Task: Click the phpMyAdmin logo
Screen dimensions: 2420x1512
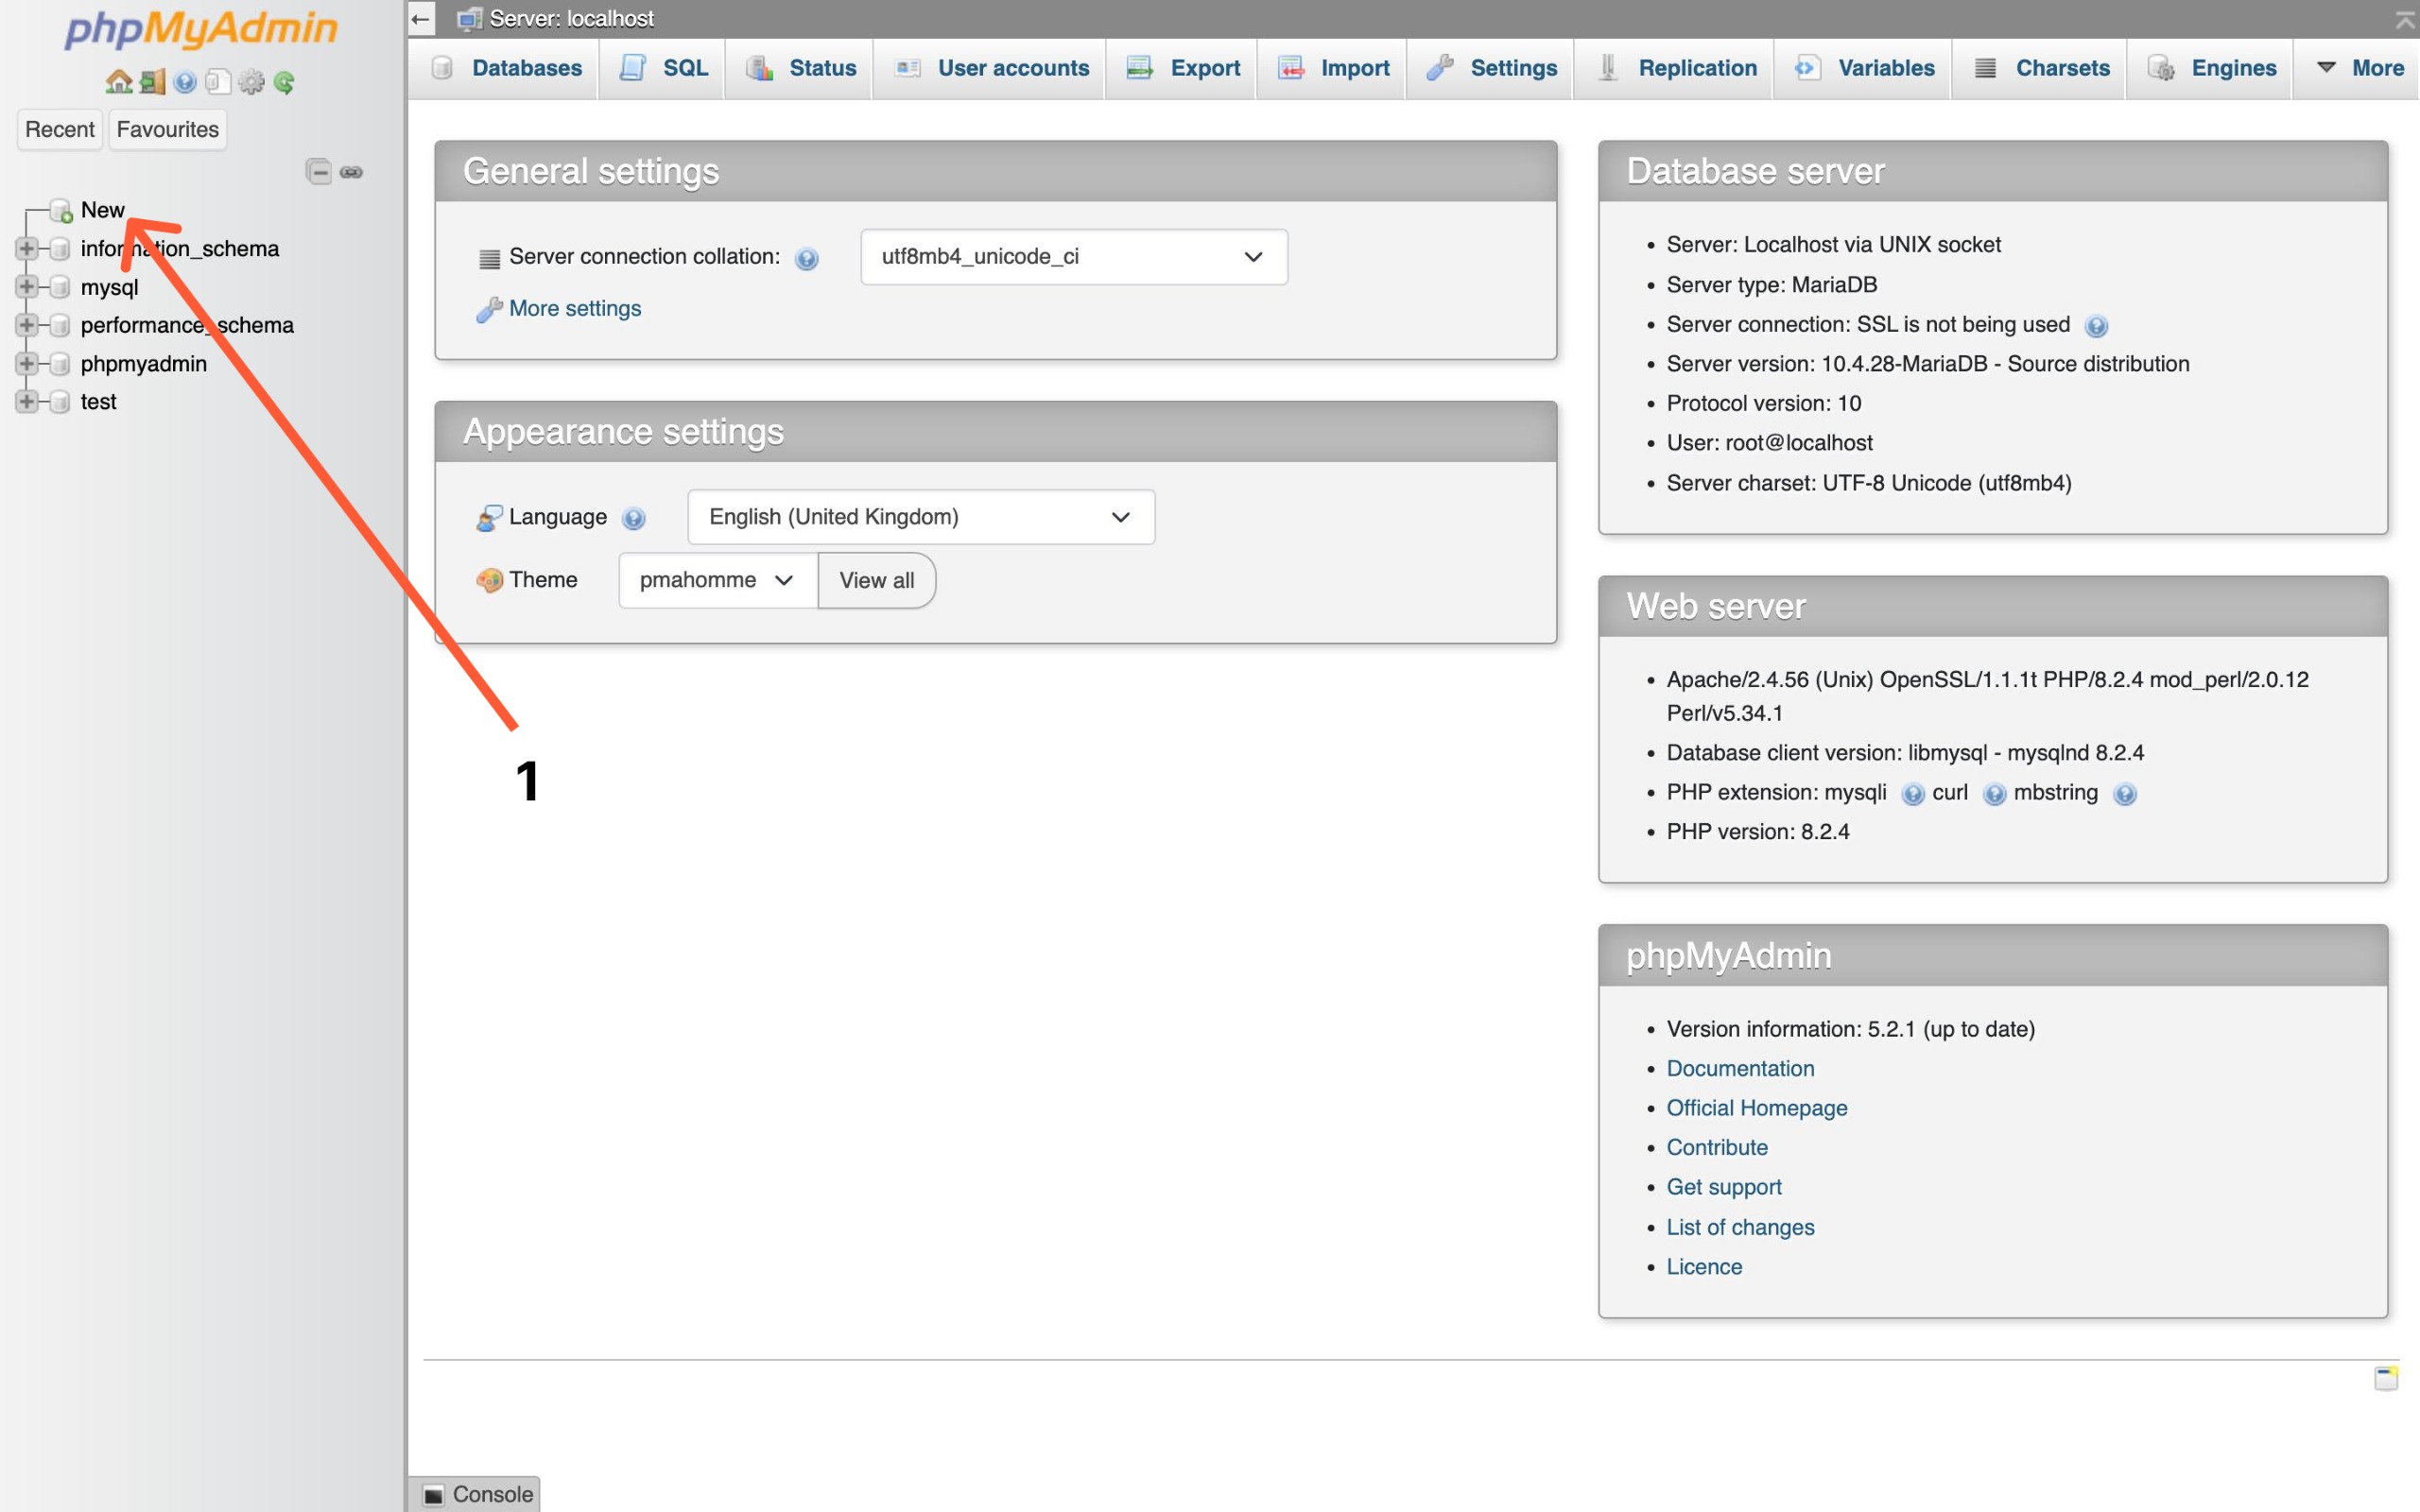Action: click(x=201, y=29)
